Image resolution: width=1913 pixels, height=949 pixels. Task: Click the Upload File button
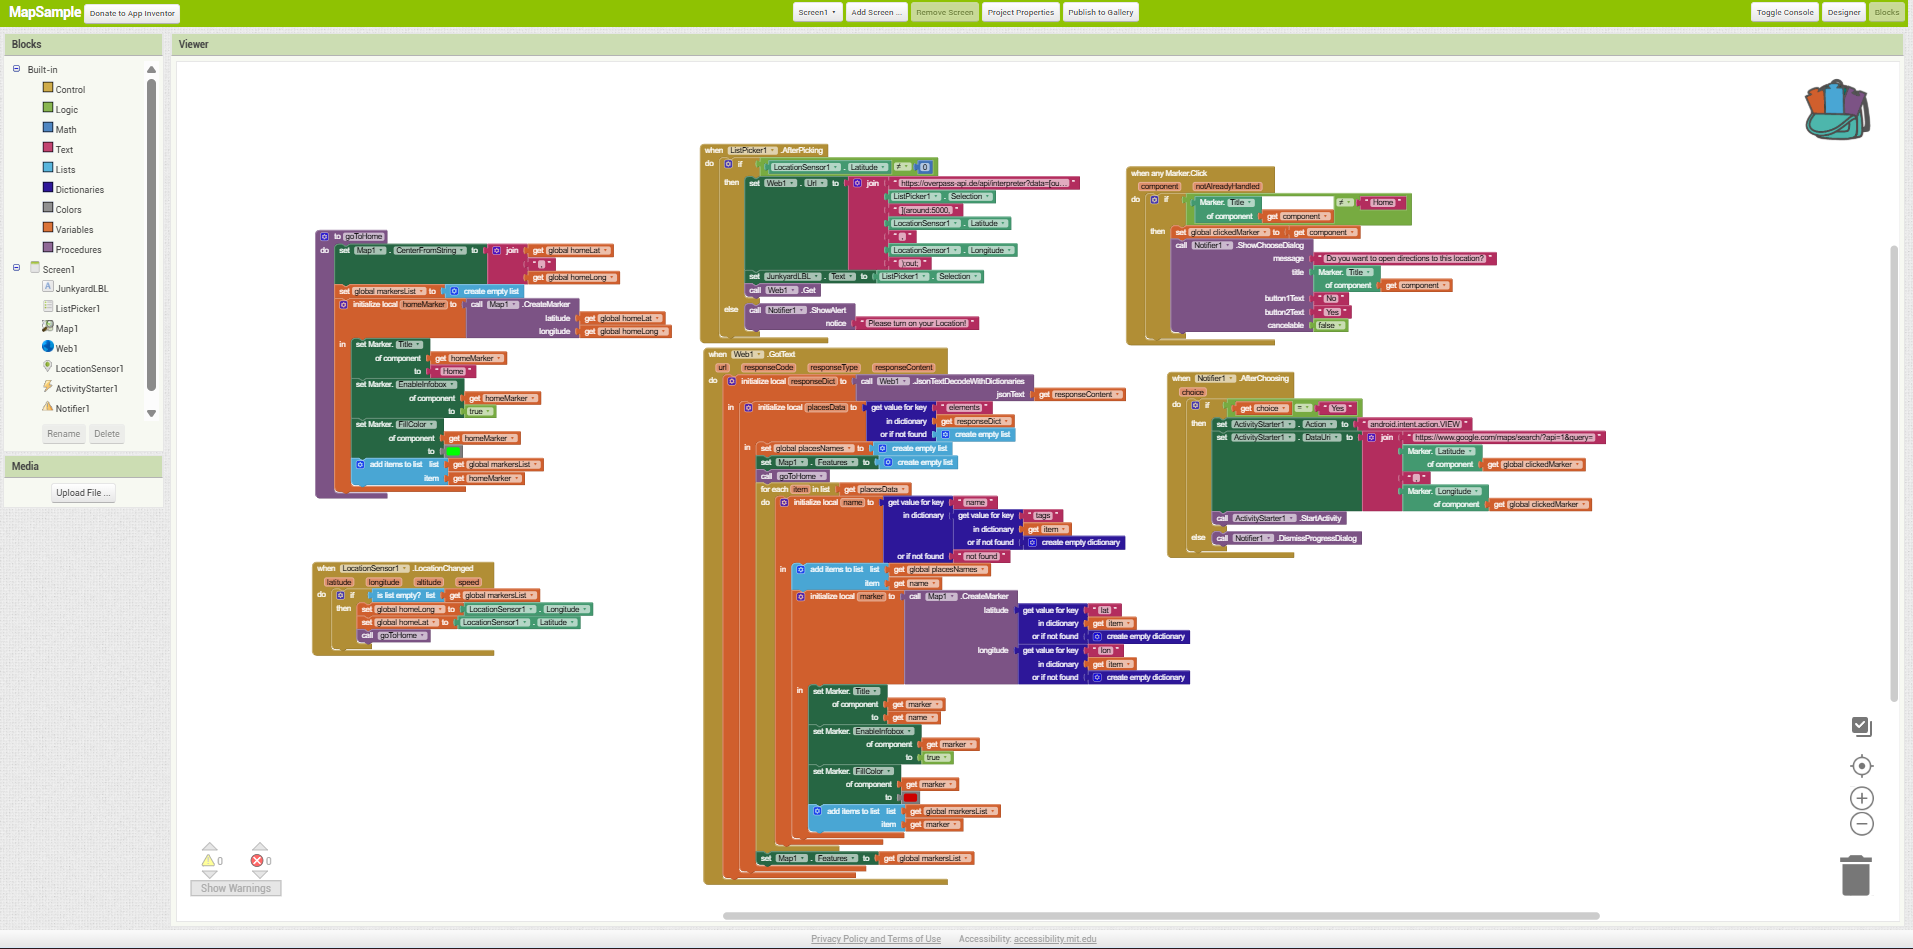[x=84, y=493]
